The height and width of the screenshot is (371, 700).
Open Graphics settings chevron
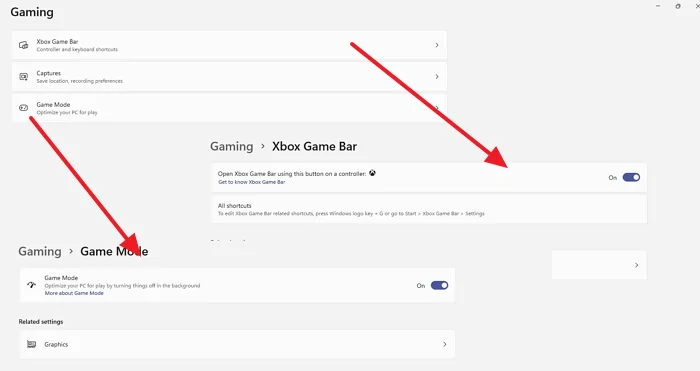point(445,344)
